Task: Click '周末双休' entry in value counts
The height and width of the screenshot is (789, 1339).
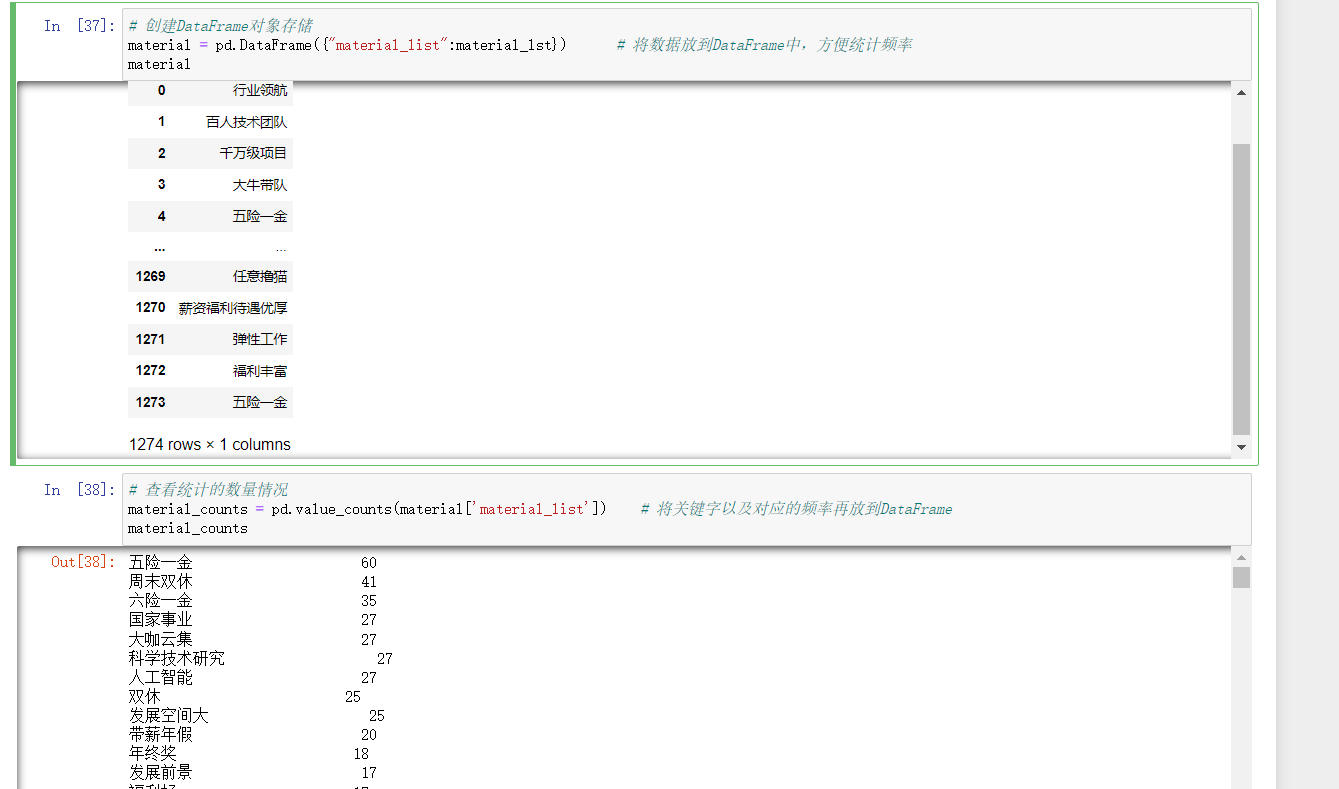Action: point(161,582)
